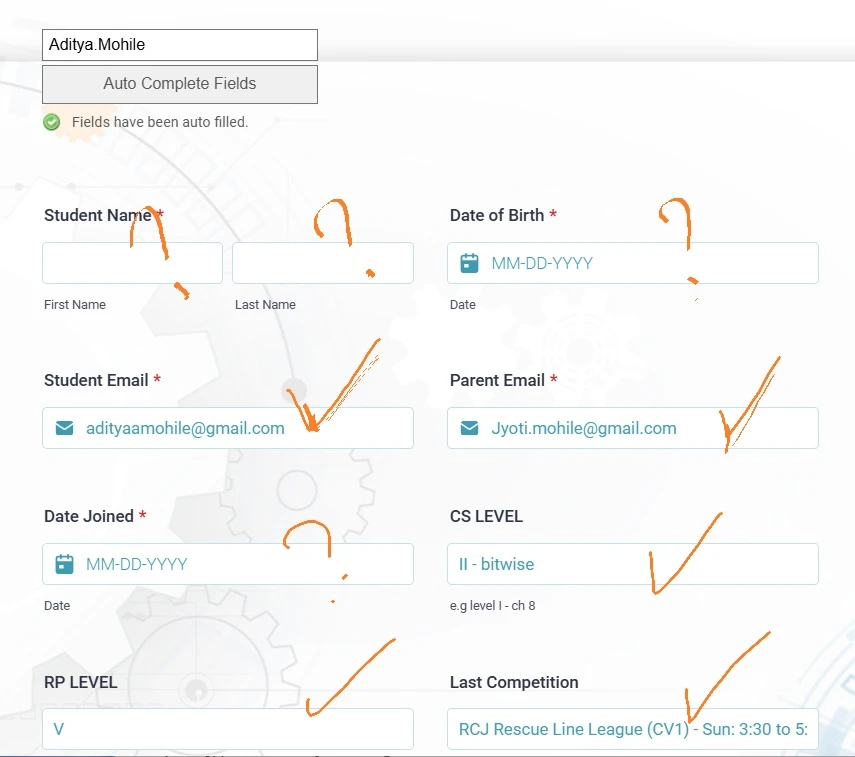The image size is (855, 757).
Task: Click the Last Competition field
Action: coord(633,729)
